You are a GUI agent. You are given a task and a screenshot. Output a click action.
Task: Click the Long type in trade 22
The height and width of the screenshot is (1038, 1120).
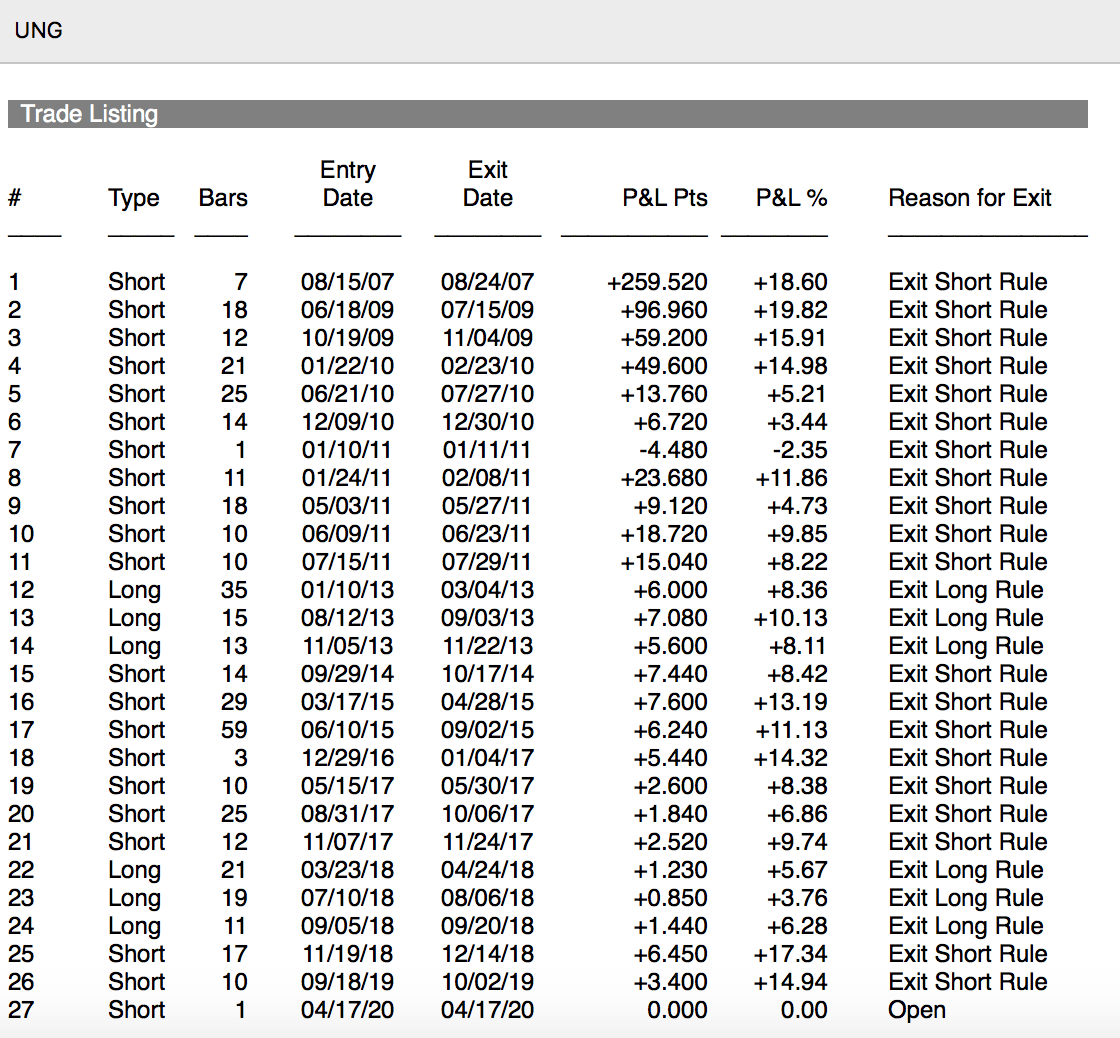[x=134, y=870]
